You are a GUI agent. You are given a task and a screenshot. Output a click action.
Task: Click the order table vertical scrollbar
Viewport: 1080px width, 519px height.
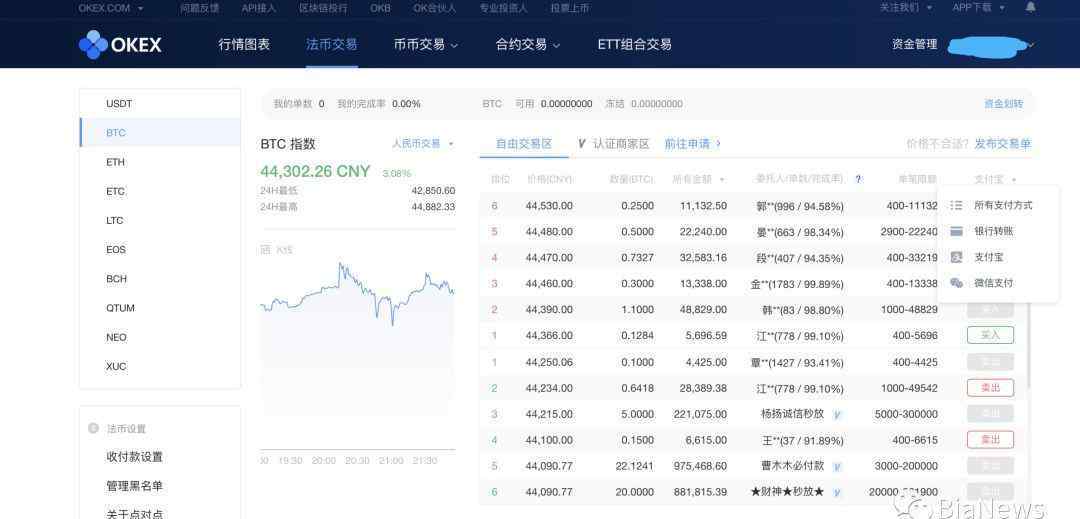point(1028,344)
